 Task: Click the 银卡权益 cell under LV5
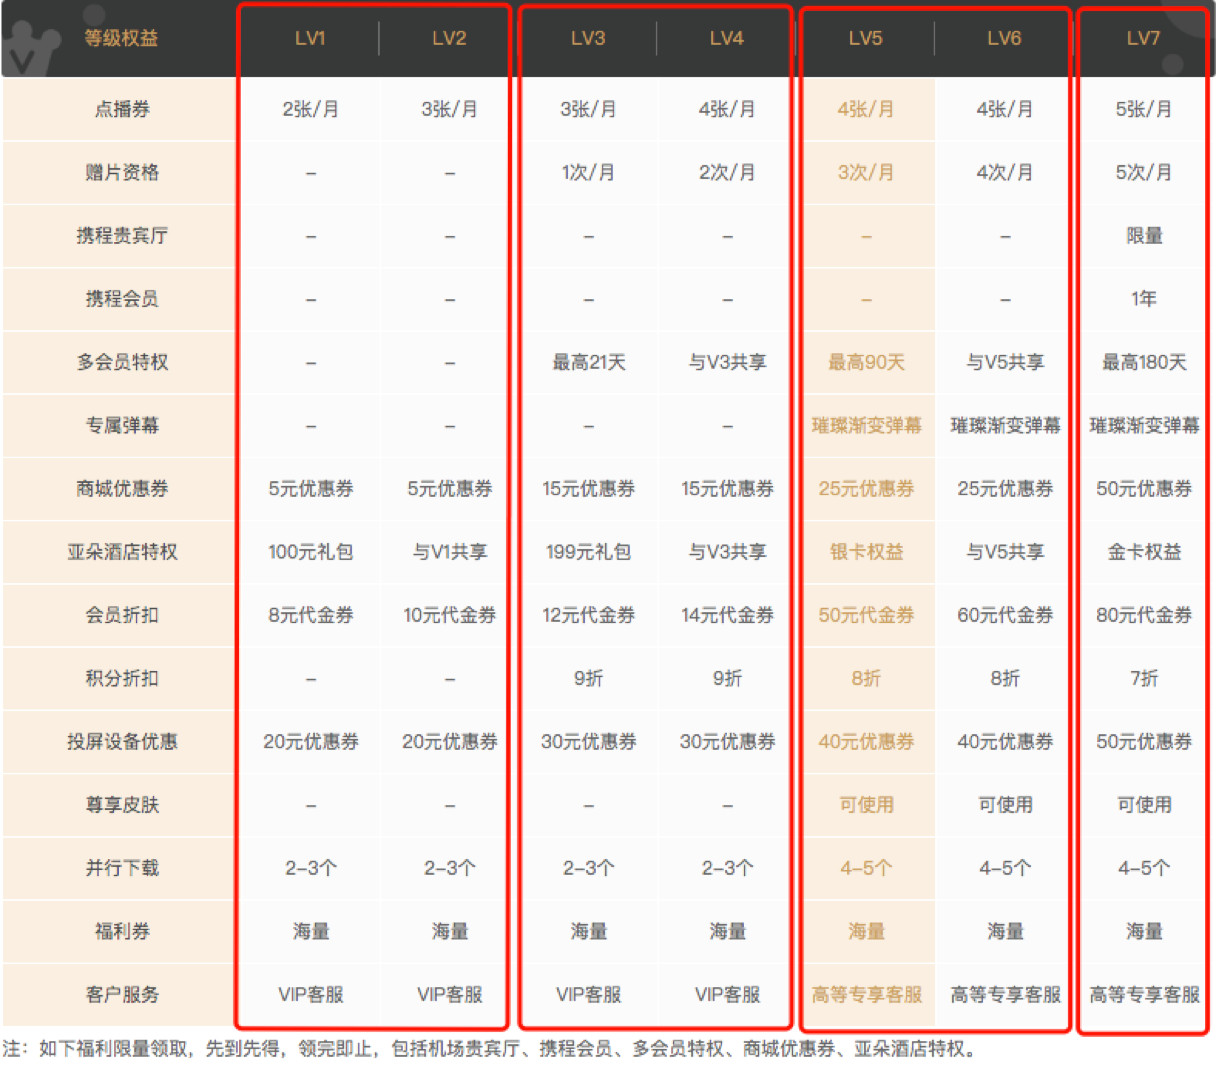(x=866, y=552)
